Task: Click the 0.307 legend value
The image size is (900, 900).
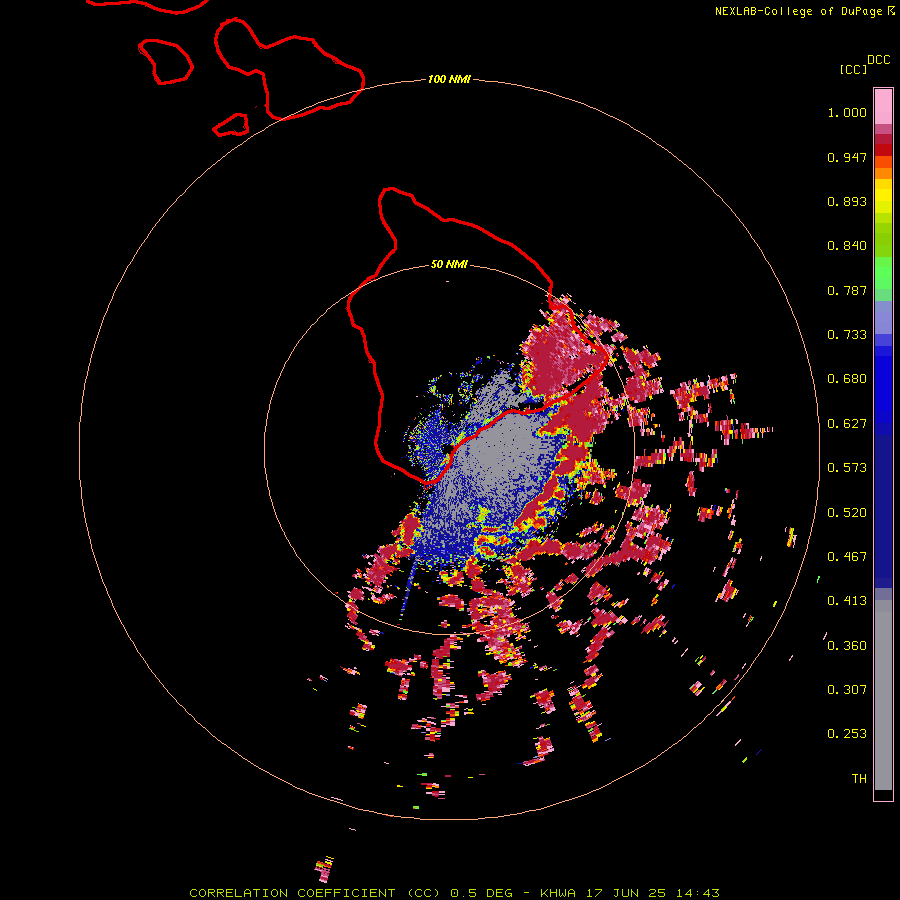Action: [x=847, y=690]
